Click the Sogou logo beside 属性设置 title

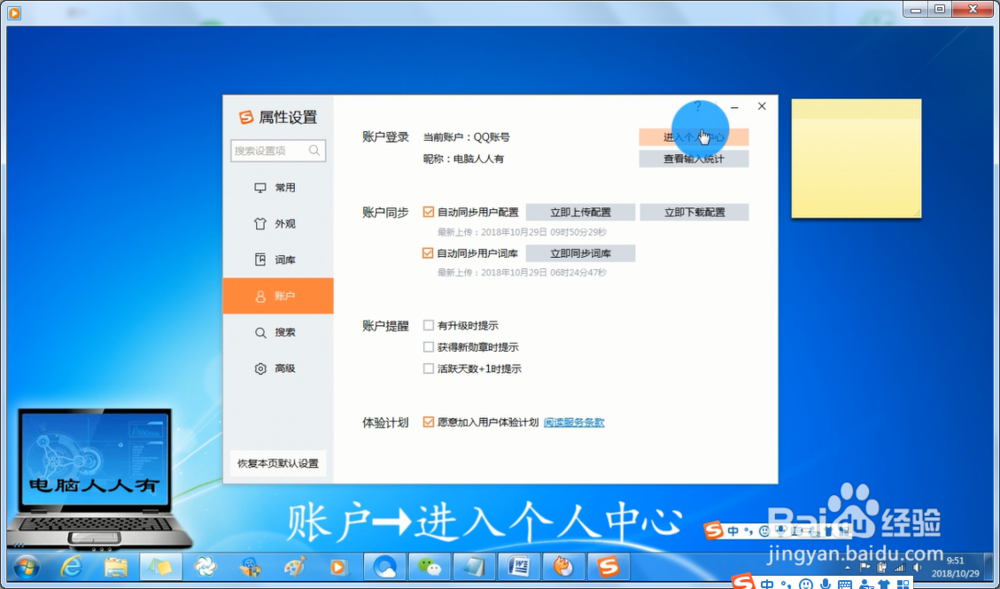(x=246, y=117)
